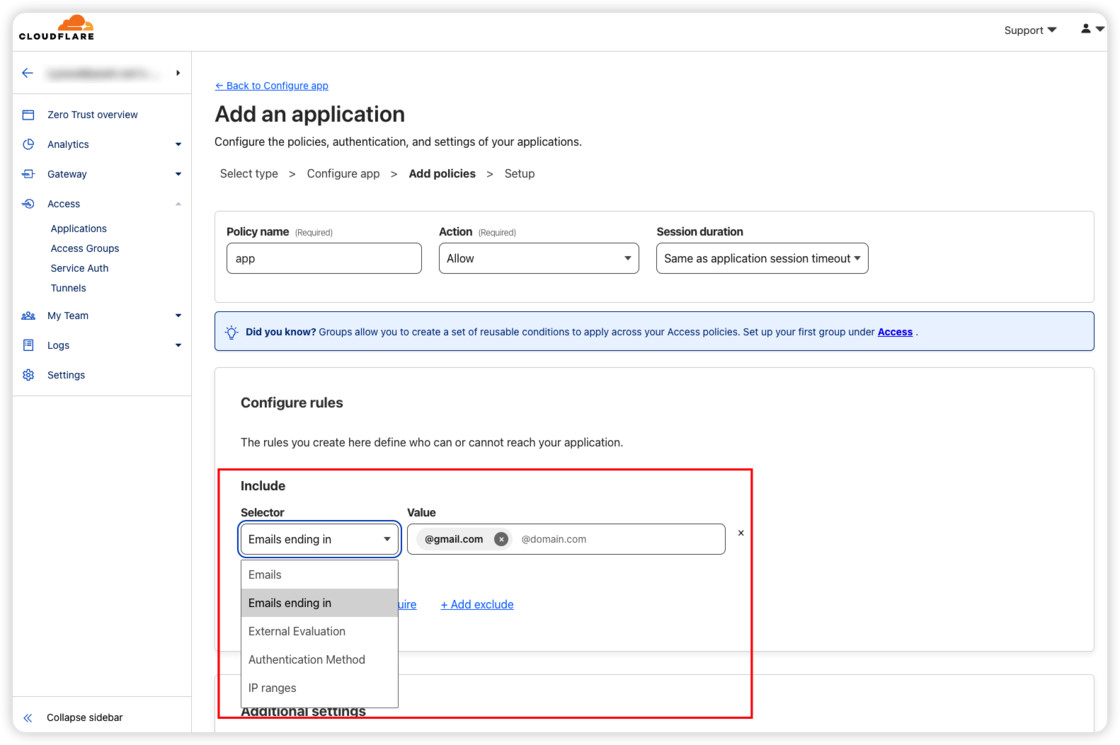Click the 'Configure rules' heading
This screenshot has height=745, width=1120.
[291, 403]
